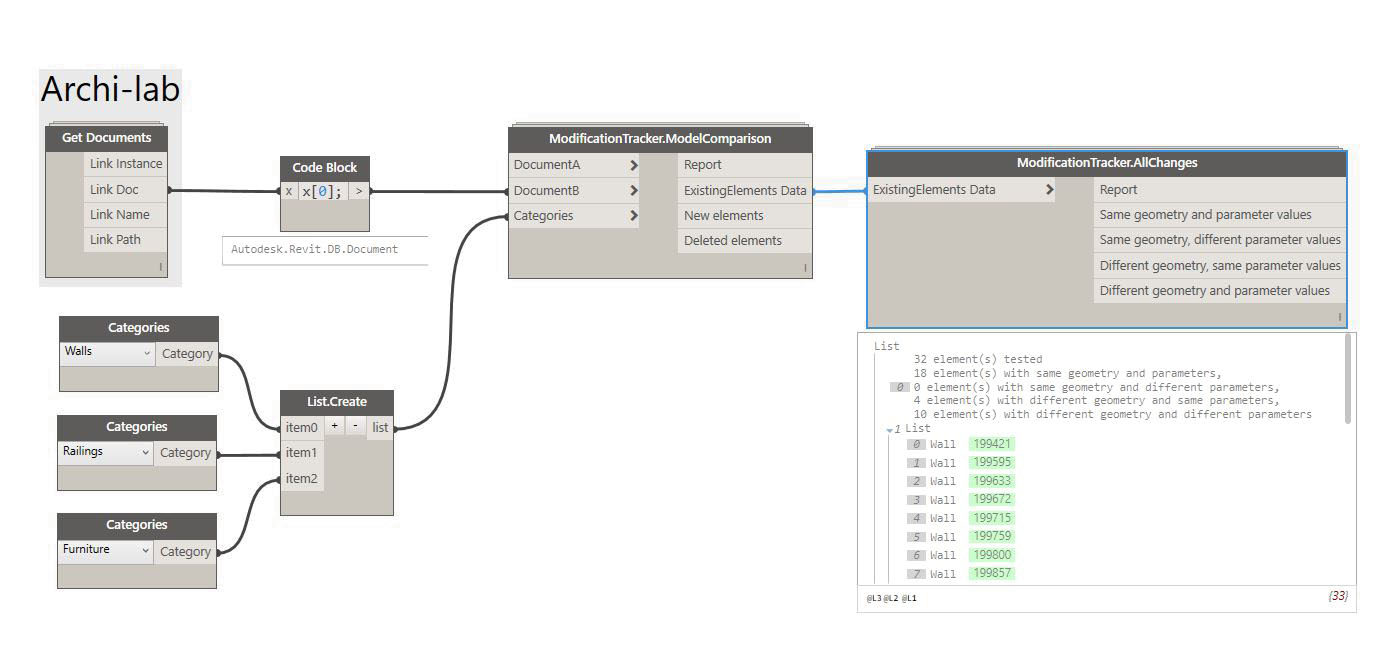Remove an input with List.Create minus button
This screenshot has height=657, width=1386.
coord(356,426)
